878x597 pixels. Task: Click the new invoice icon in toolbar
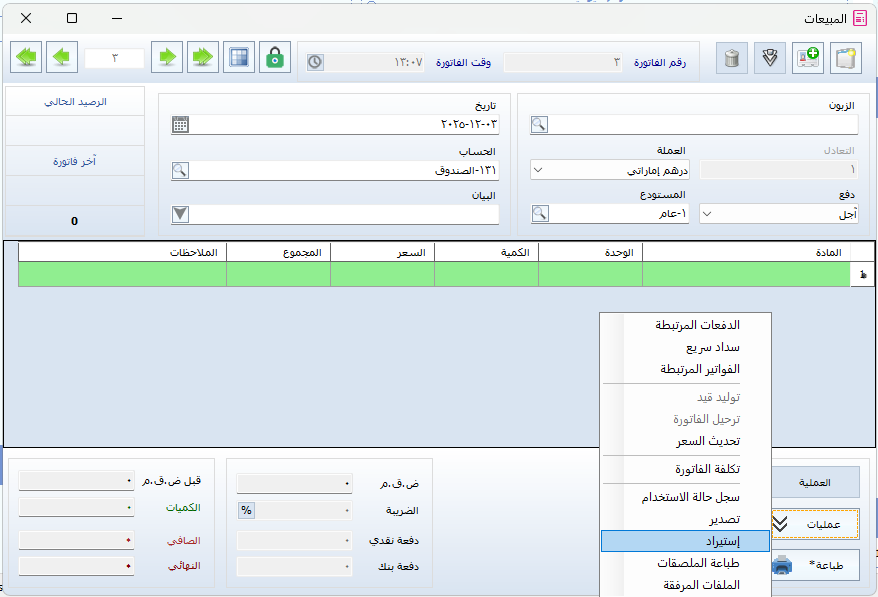(846, 58)
